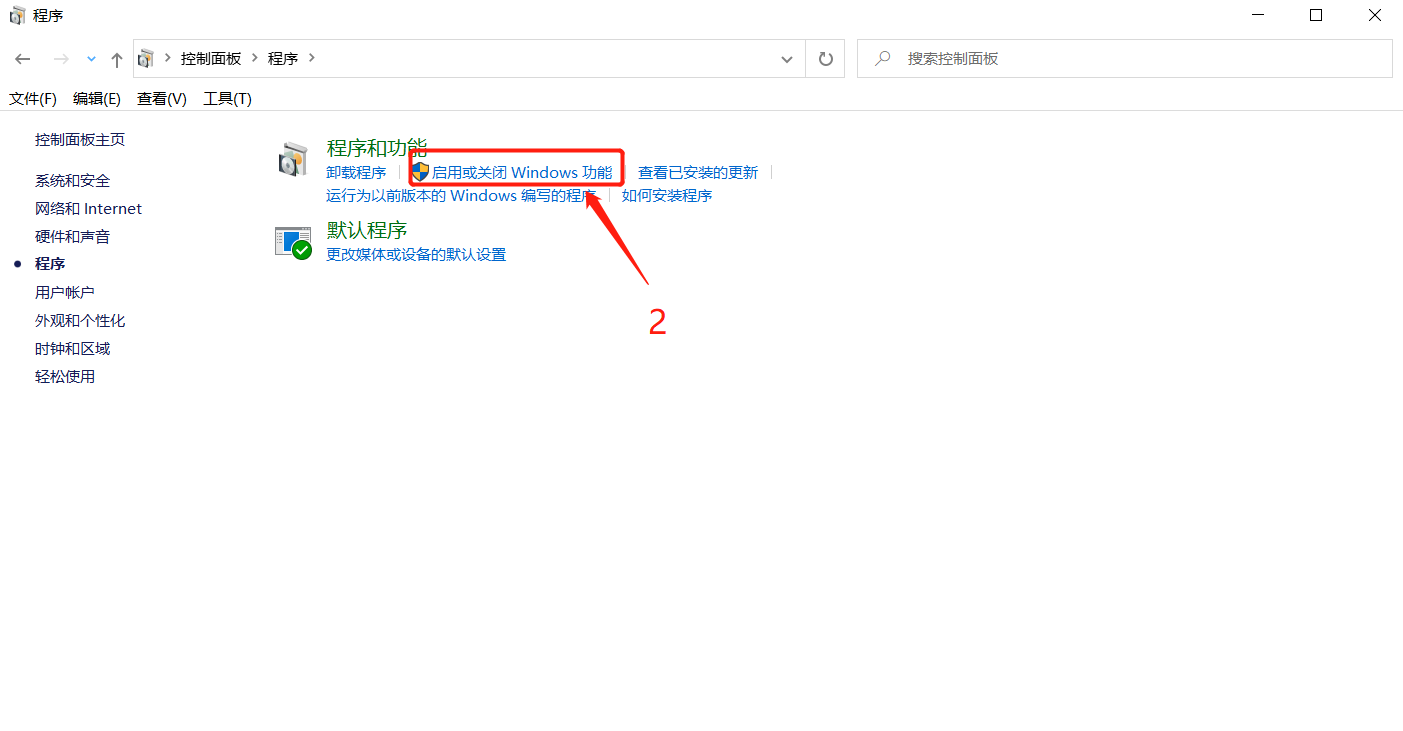Click the control panel icon in address bar

point(146,58)
